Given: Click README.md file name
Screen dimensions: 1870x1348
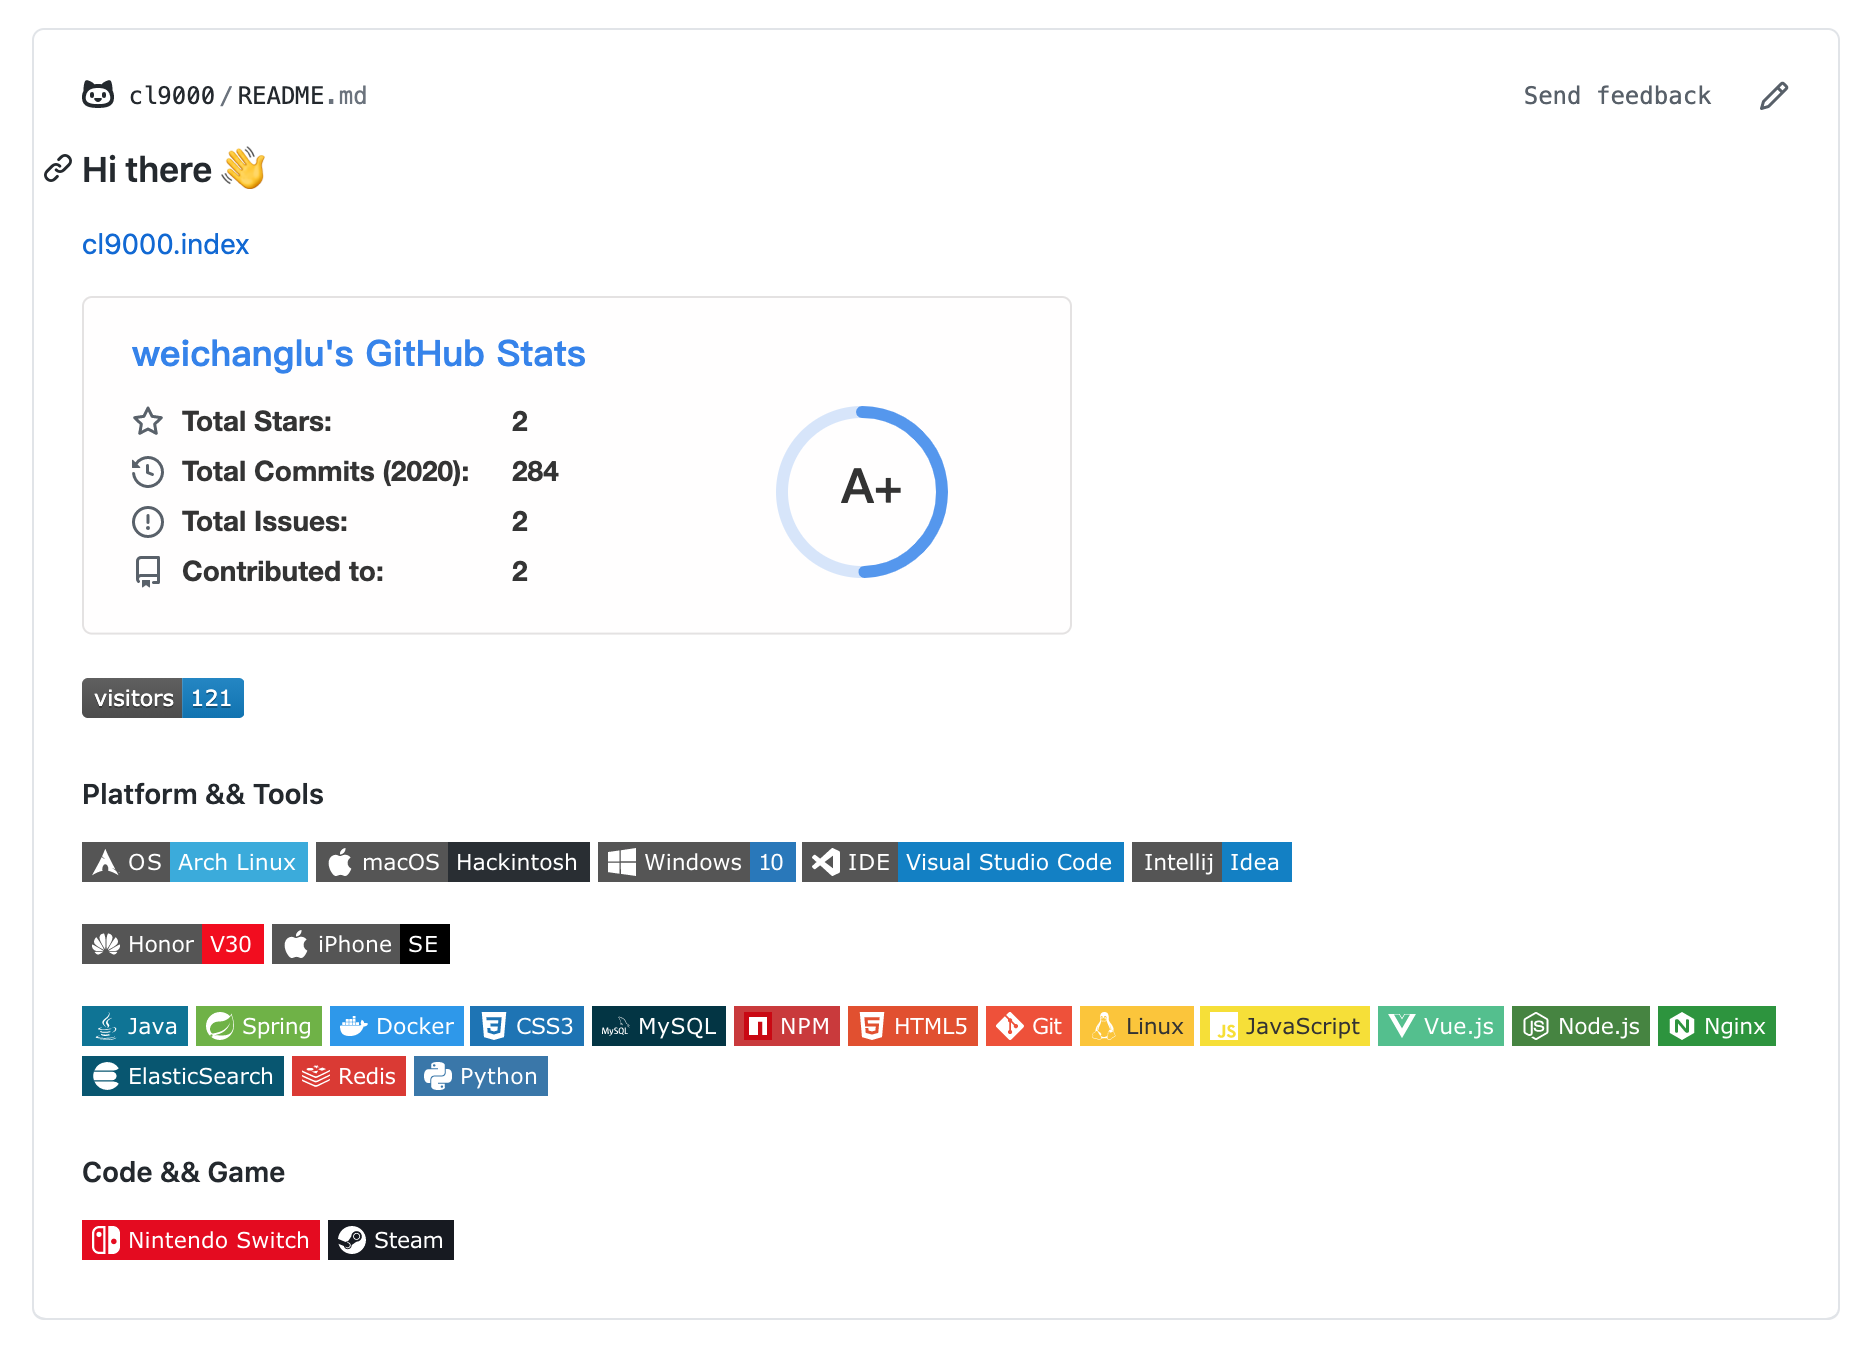Looking at the screenshot, I should (302, 96).
